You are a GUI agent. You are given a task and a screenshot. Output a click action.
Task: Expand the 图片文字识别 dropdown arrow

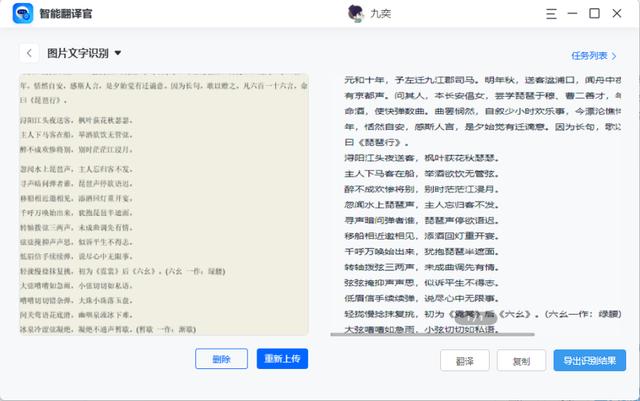pyautogui.click(x=118, y=53)
